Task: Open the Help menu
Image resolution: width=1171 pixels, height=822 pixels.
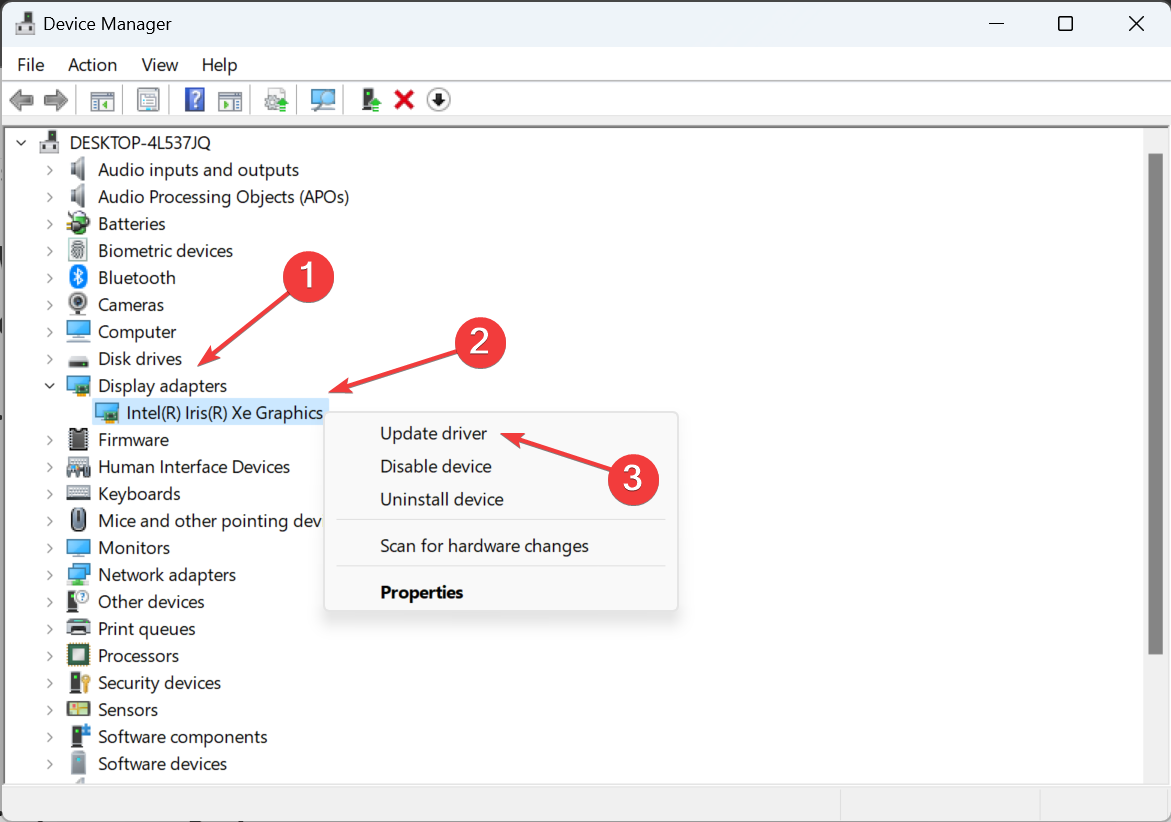Action: 220,65
